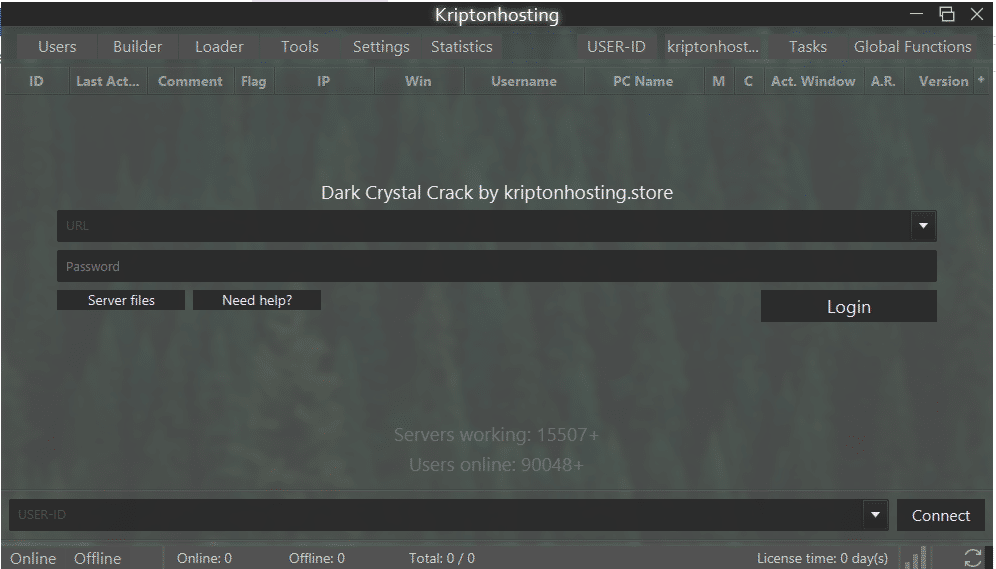Sort by the Win column header
The image size is (996, 569).
pos(418,81)
